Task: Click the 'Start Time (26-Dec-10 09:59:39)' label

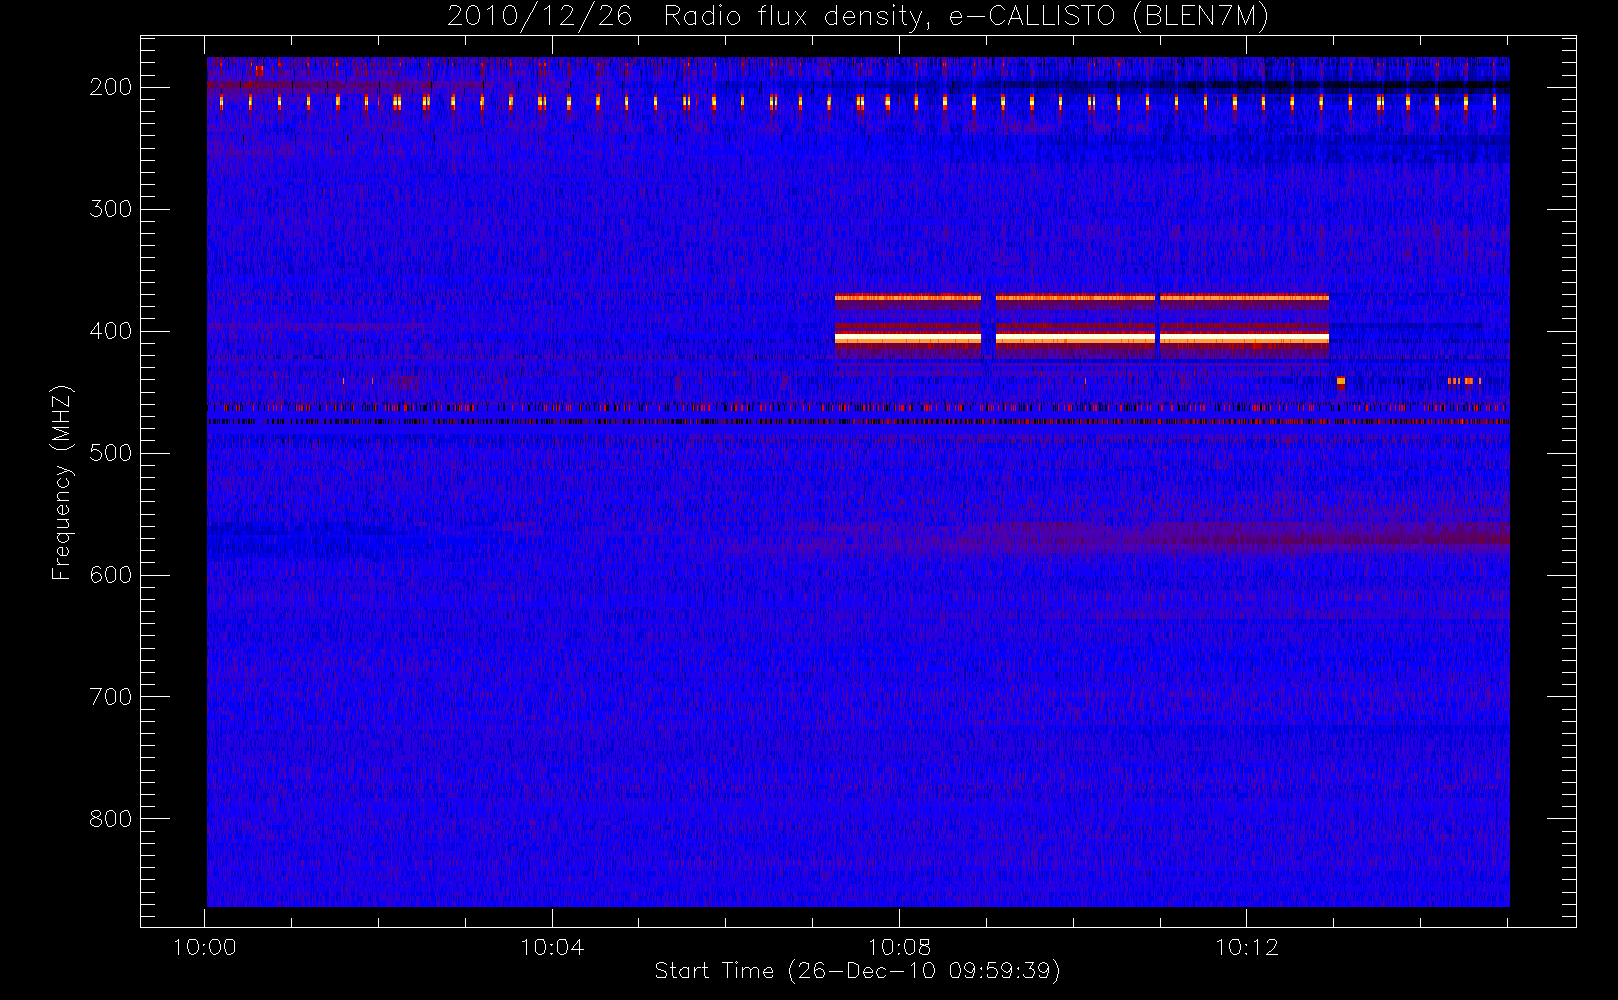Action: tap(857, 971)
